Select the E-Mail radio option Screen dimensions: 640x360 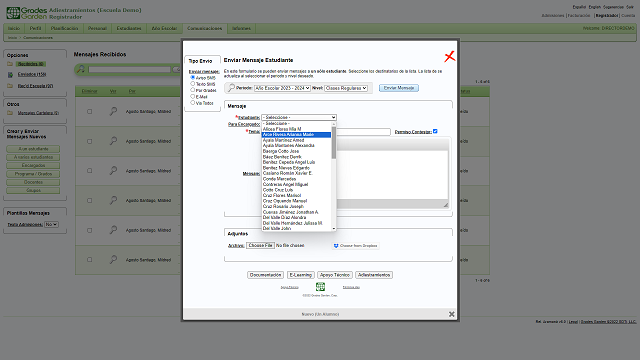point(193,96)
